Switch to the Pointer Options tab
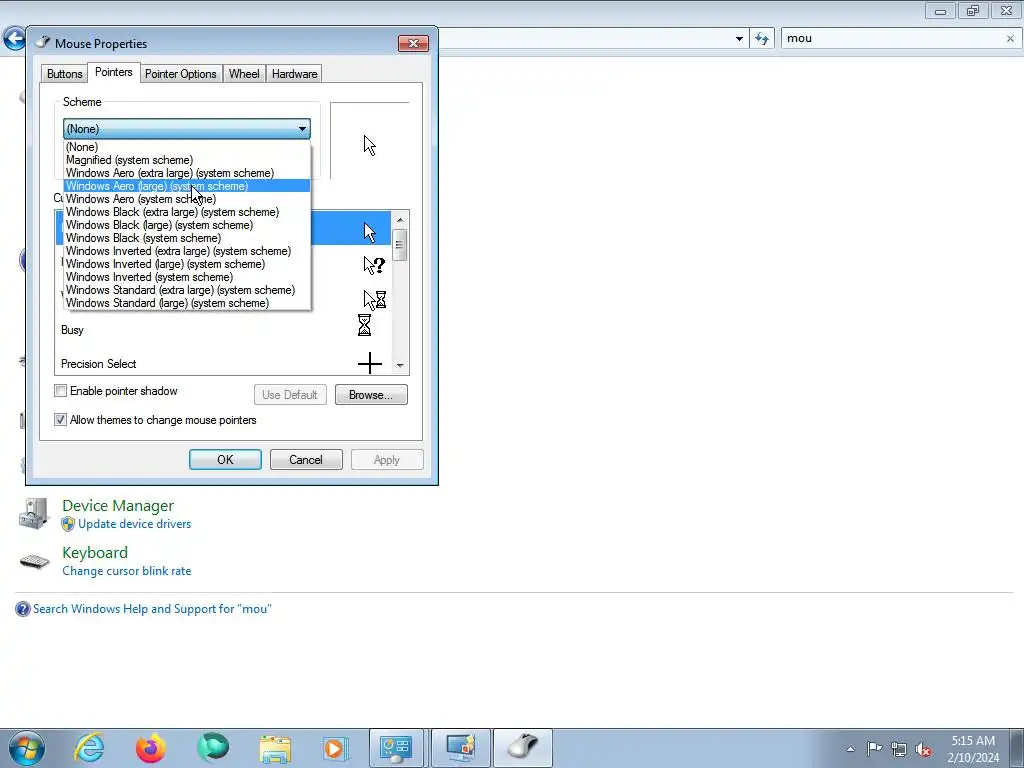1024x768 pixels. click(x=181, y=74)
